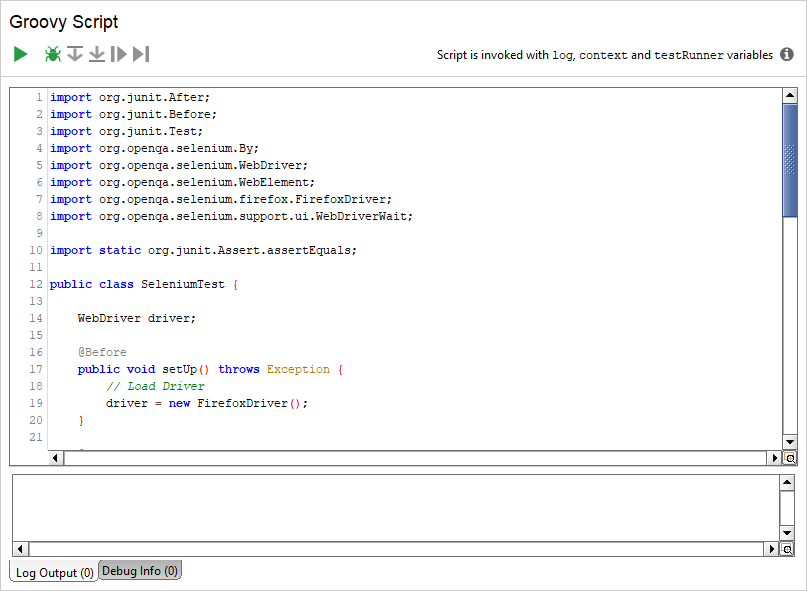Toggle a breakpoint on line 17
The width and height of the screenshot is (807, 591).
pyautogui.click(x=35, y=369)
